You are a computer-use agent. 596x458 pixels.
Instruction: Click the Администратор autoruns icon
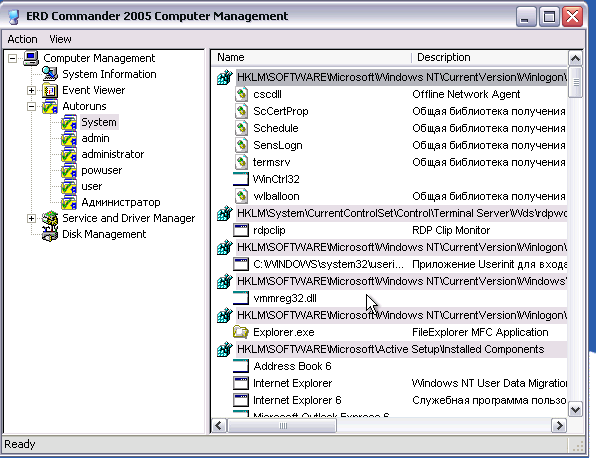pyautogui.click(x=69, y=202)
